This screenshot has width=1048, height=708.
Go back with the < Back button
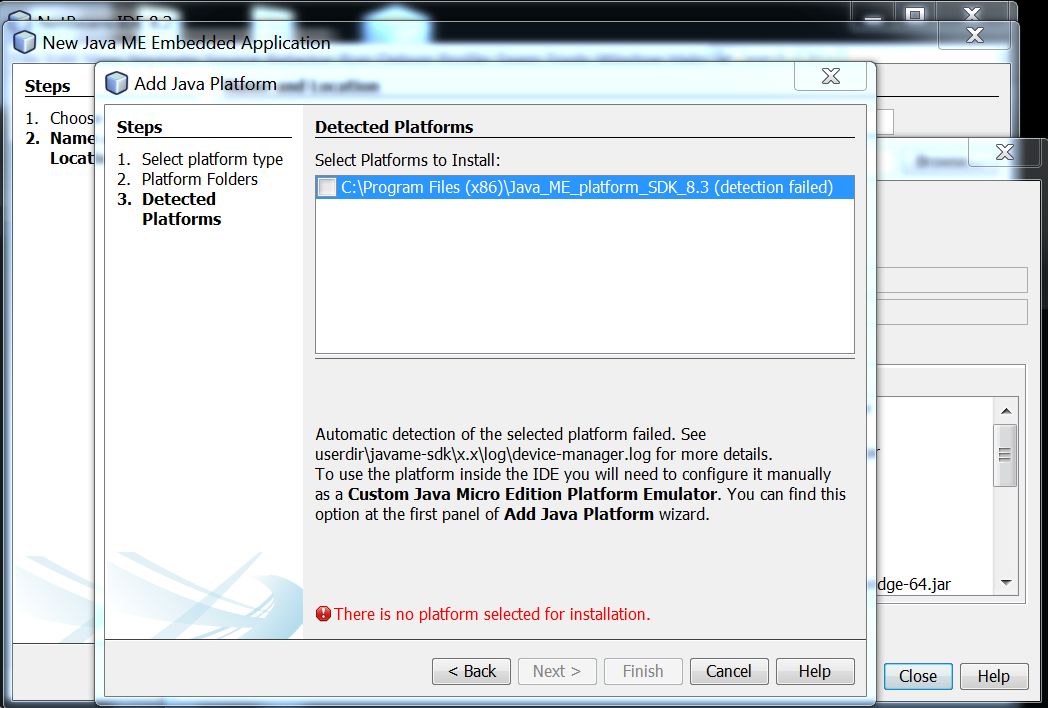point(471,671)
